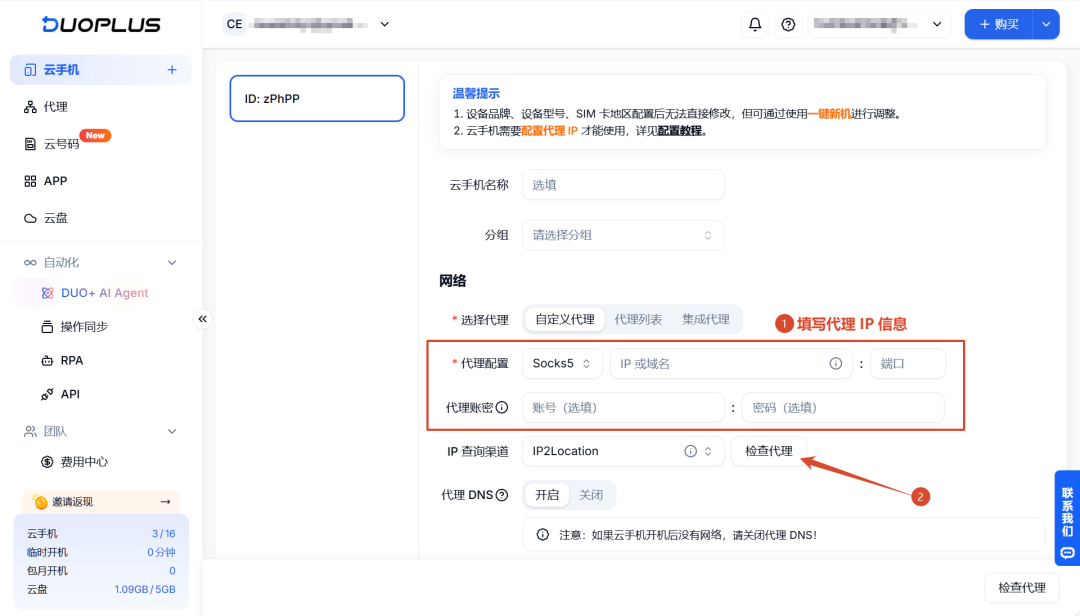Viewport: 1080px width, 616px height.
Task: Click the 检查代理 button in footer
Action: pos(1021,588)
